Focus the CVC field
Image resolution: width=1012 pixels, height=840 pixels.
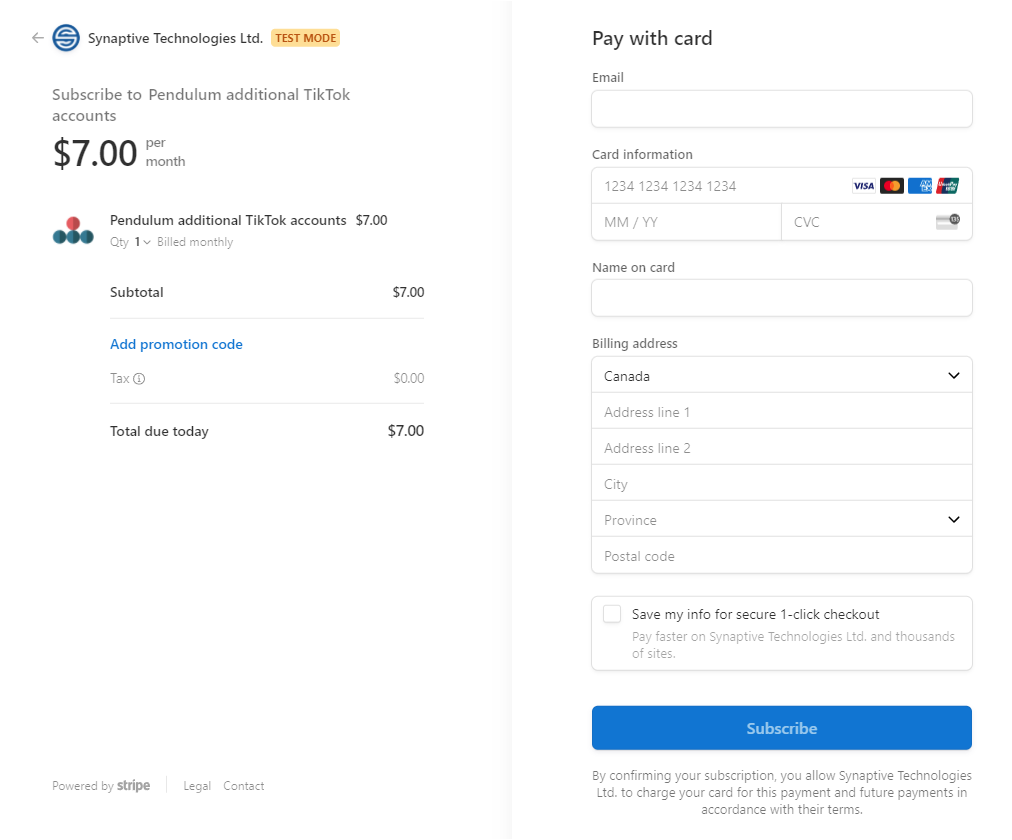[x=876, y=223]
